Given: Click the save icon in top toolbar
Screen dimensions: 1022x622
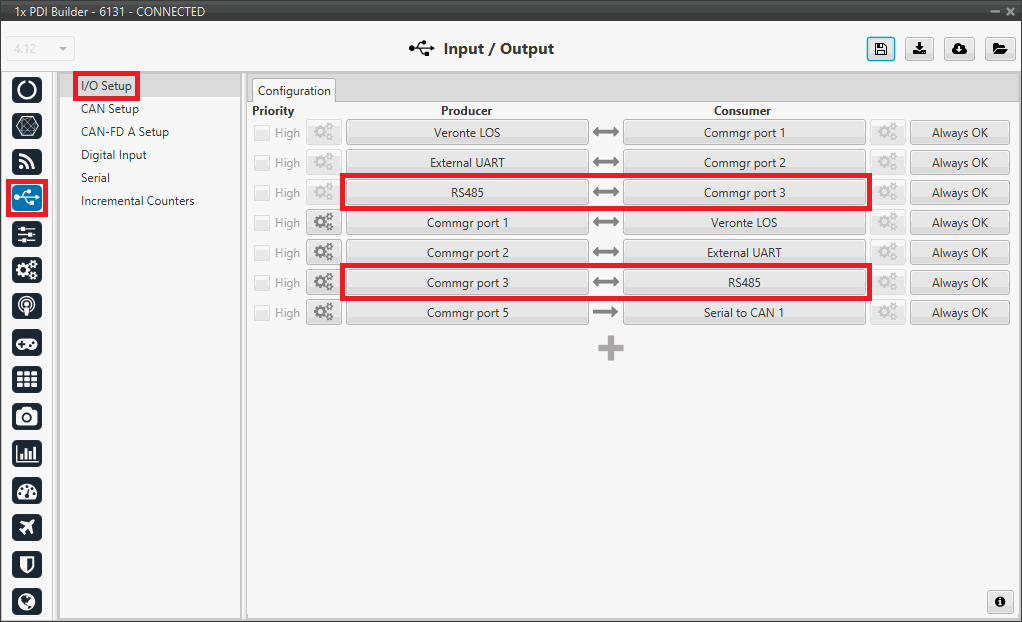Looking at the screenshot, I should pyautogui.click(x=880, y=49).
